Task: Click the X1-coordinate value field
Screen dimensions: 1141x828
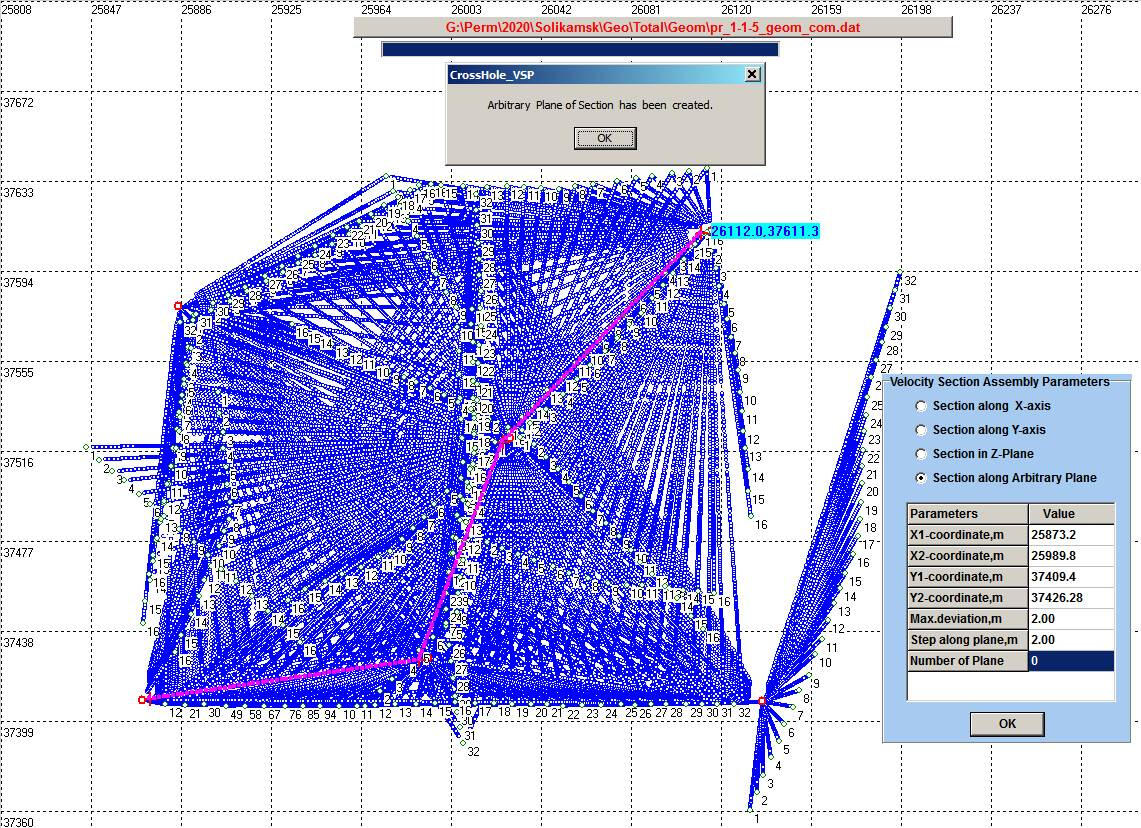Action: point(1070,535)
